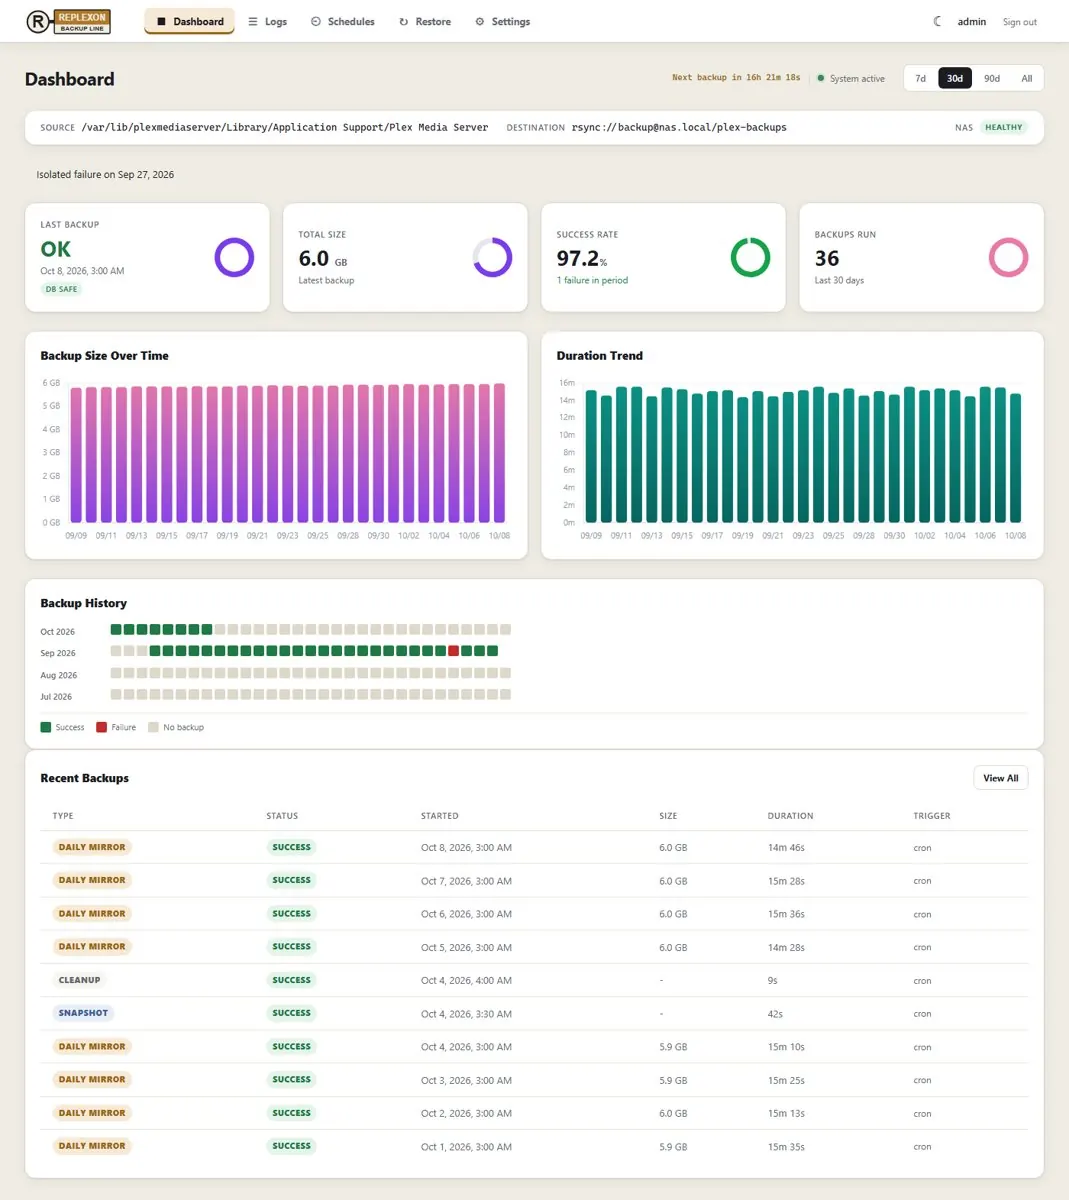Select the 90d time range
Screen dimensions: 1069x1200
[x=992, y=78]
